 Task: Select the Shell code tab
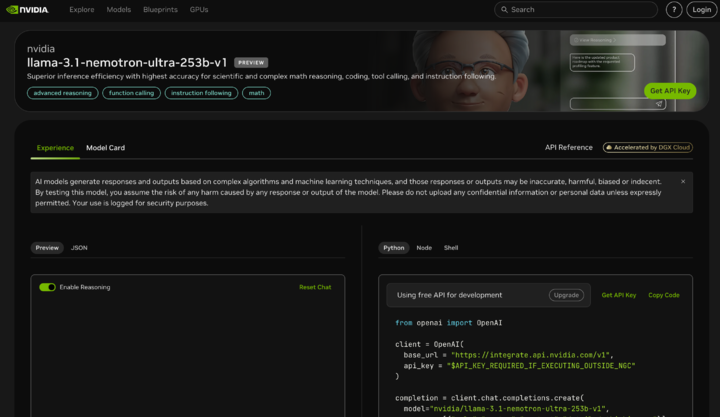pyautogui.click(x=451, y=248)
